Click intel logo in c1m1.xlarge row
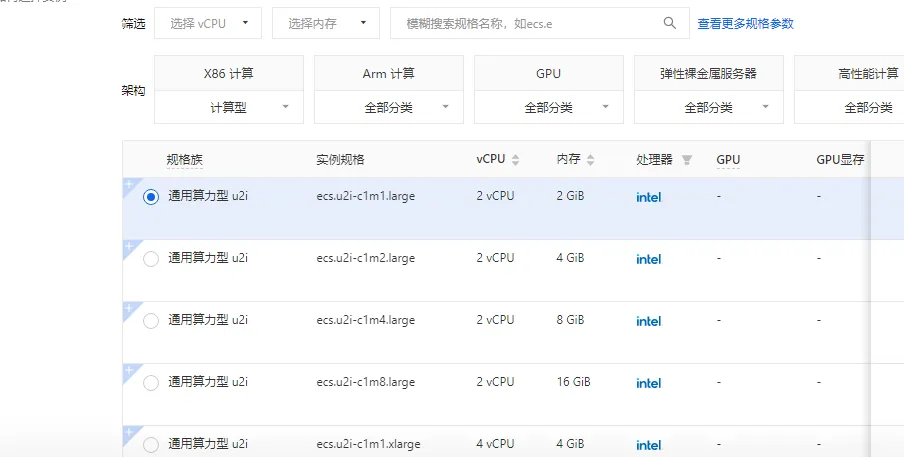 click(x=649, y=445)
